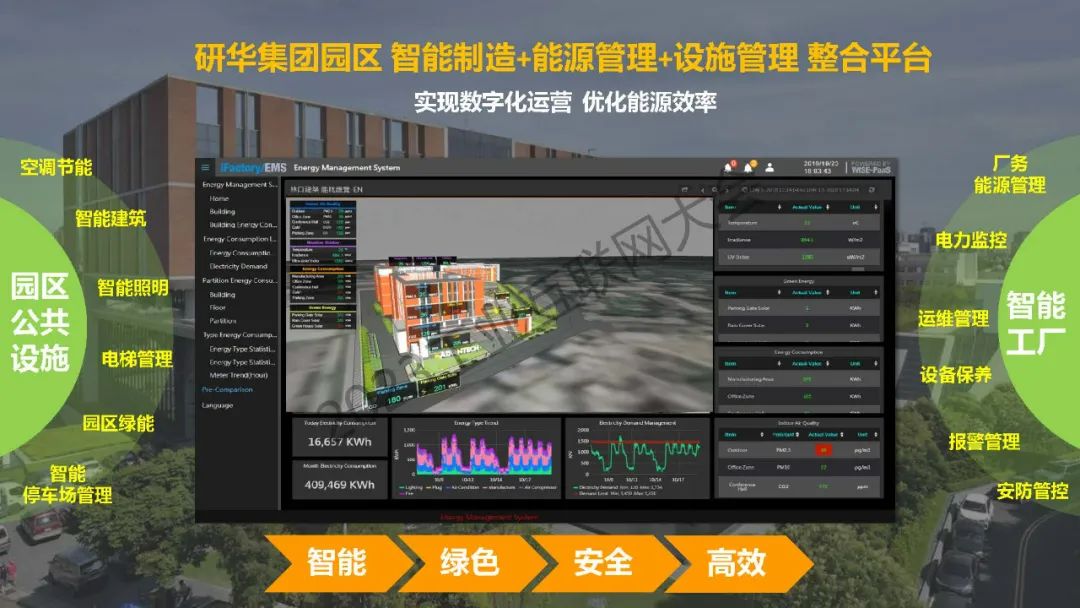Select Pre-Comparison in the sidebar
This screenshot has width=1080, height=608.
pos(227,389)
